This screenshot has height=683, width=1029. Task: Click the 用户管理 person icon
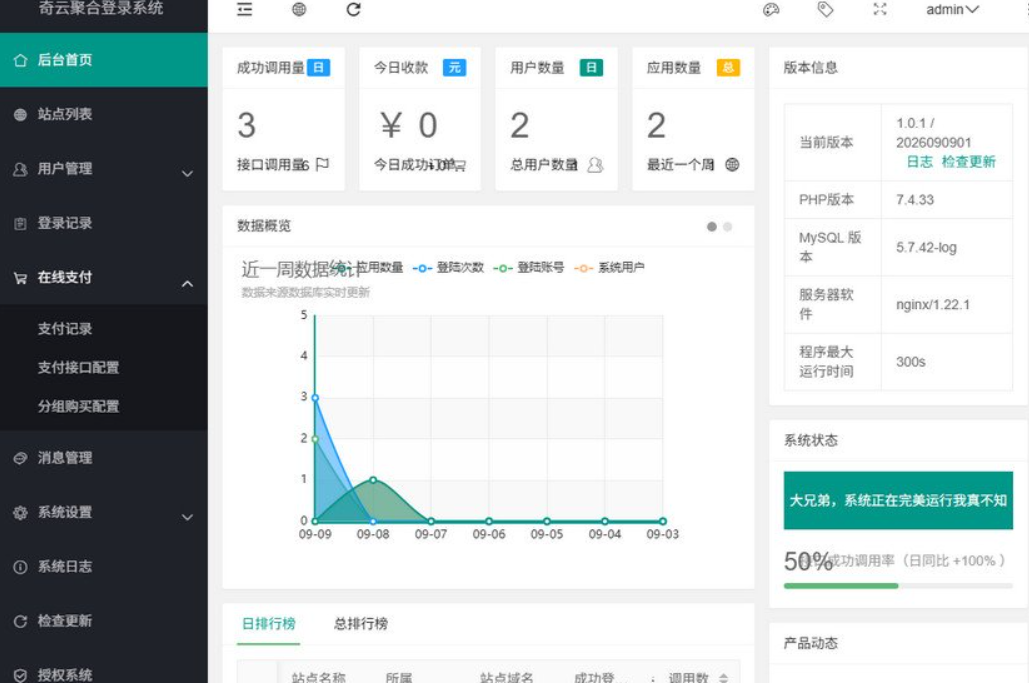[x=20, y=169]
